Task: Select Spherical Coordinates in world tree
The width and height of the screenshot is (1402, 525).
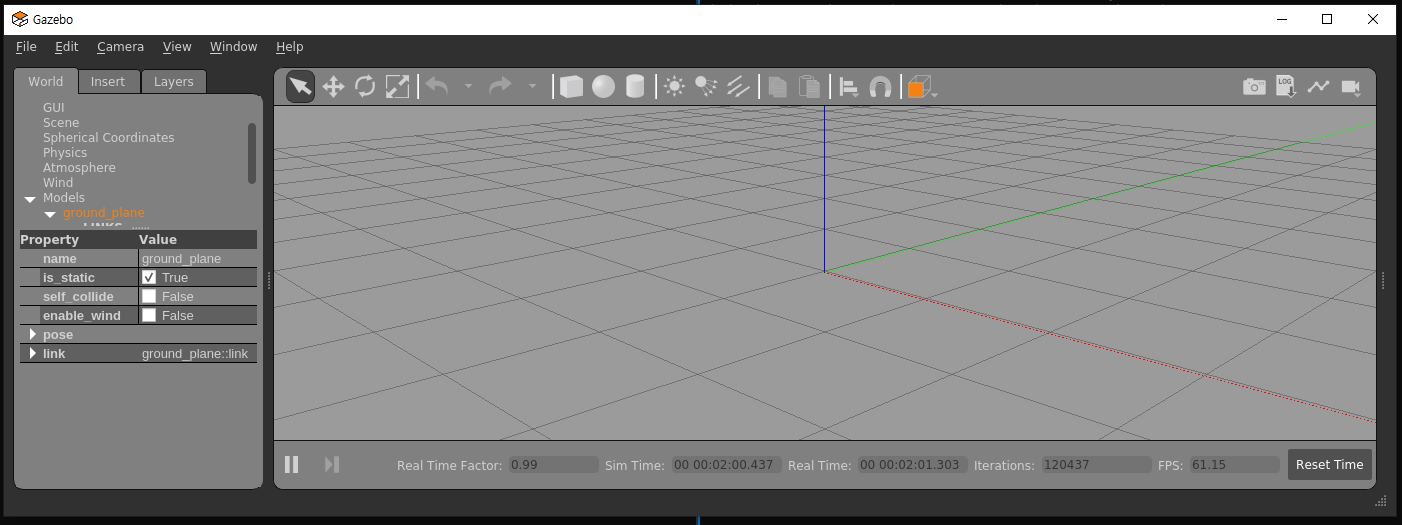Action: pyautogui.click(x=108, y=137)
